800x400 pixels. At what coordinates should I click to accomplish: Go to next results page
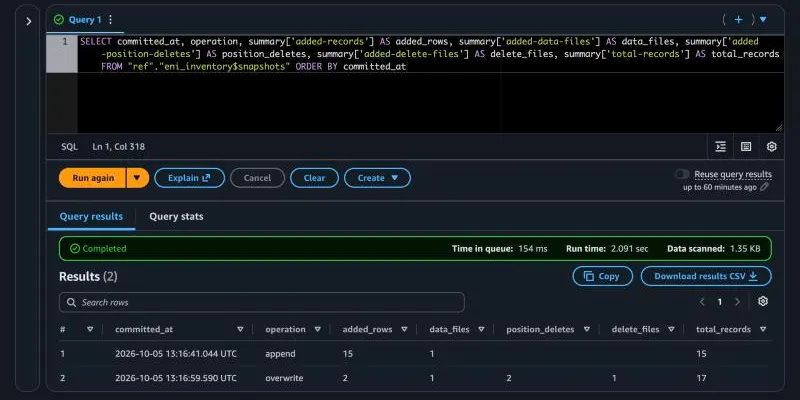(737, 302)
